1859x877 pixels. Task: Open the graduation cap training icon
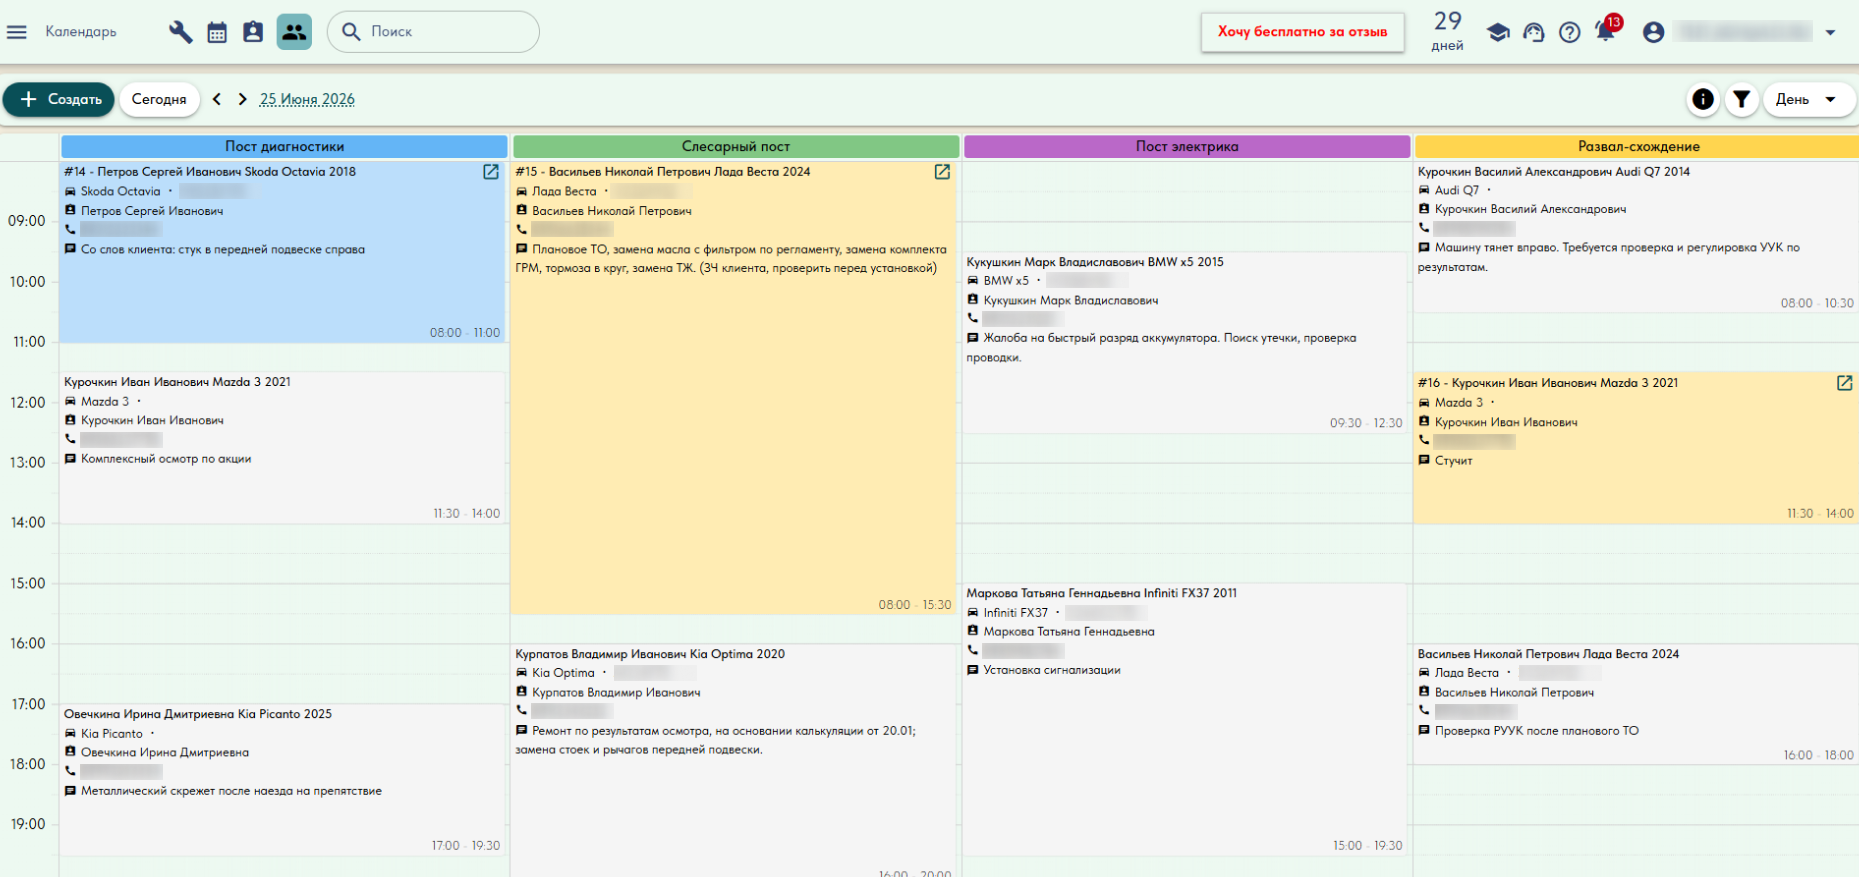click(1498, 32)
